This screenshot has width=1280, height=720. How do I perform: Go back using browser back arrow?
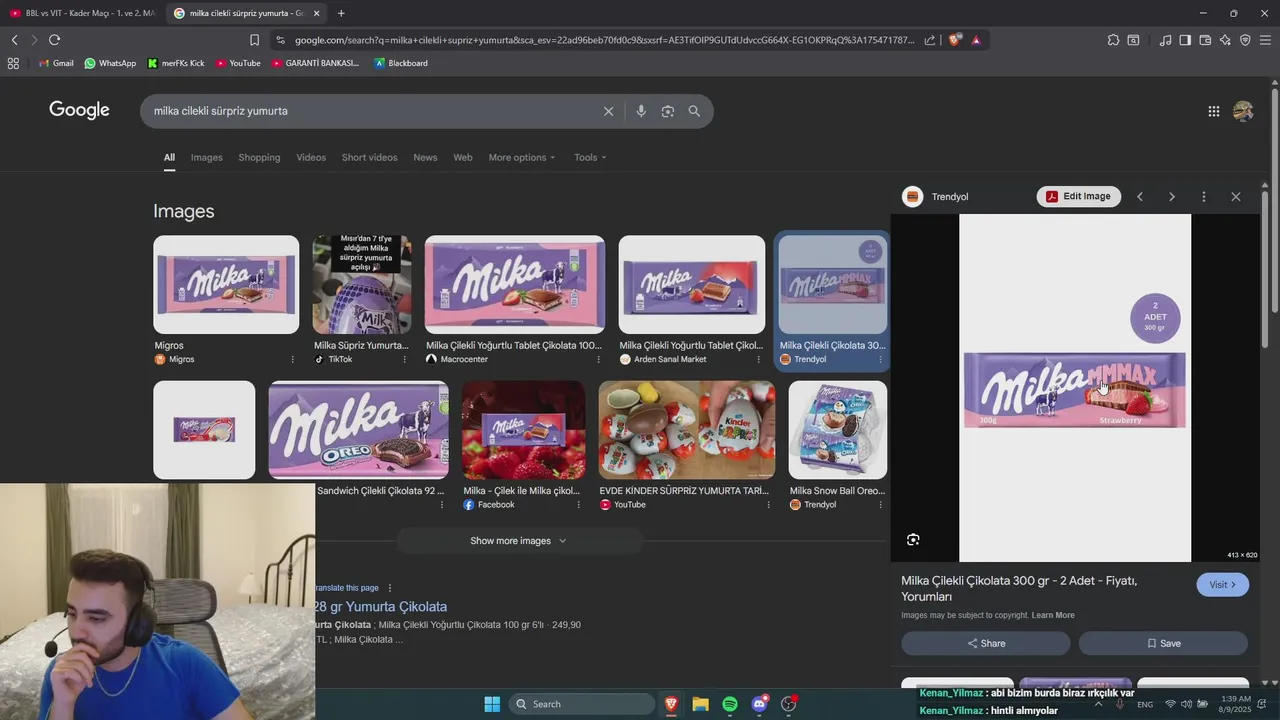point(14,40)
